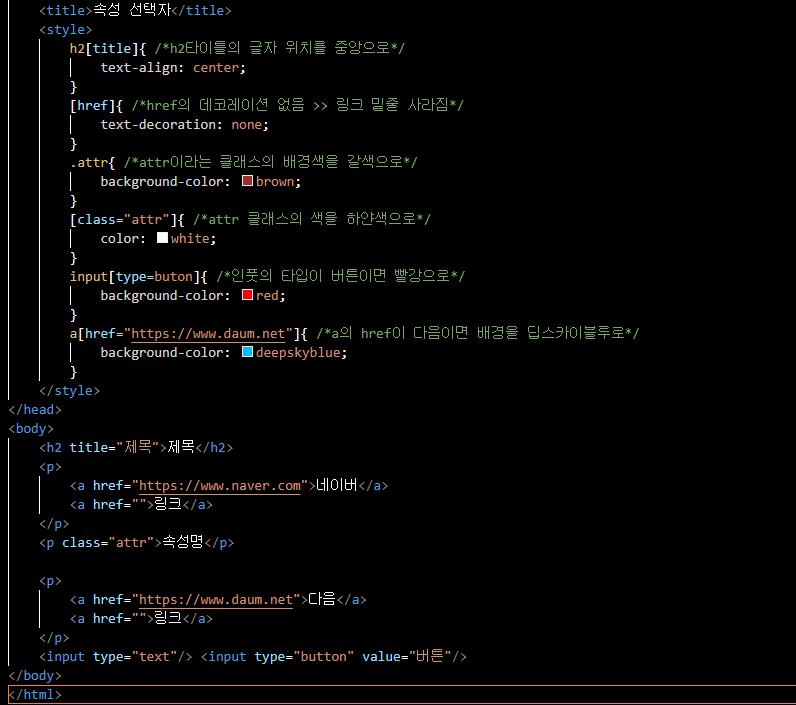Click the '[class="attr"]' selector
This screenshot has height=705, width=796.
tap(123, 220)
